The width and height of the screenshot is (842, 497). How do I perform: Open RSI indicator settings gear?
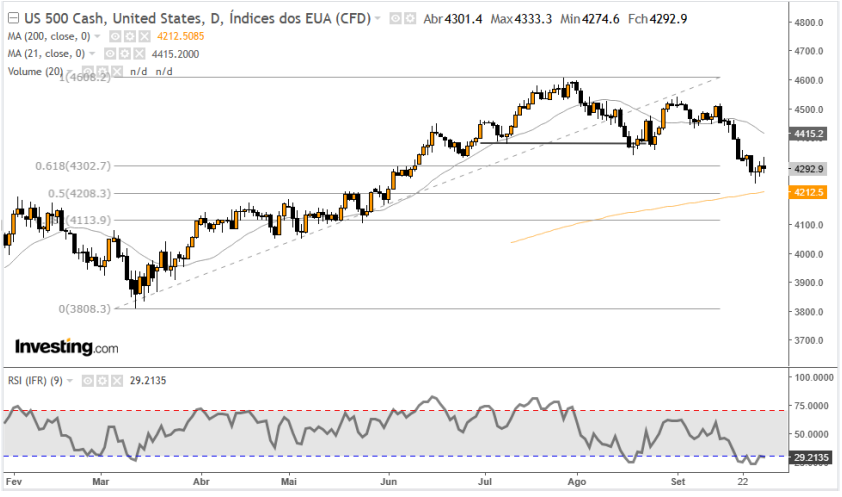tap(101, 381)
